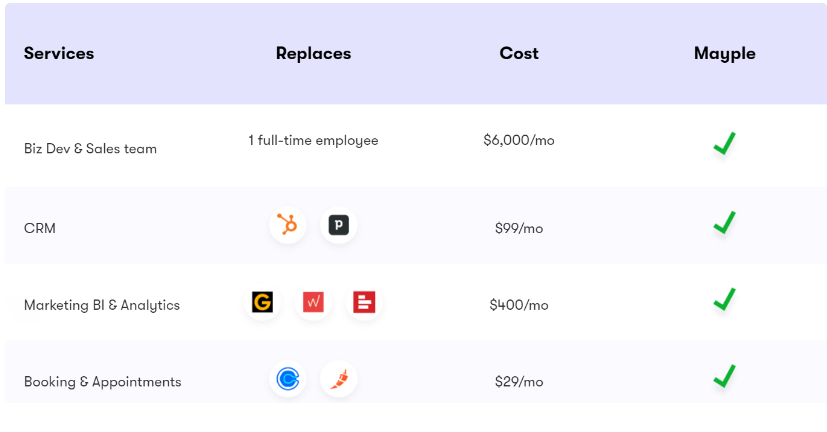The image size is (827, 432).
Task: Click the blue Calendly icon
Action: (287, 379)
